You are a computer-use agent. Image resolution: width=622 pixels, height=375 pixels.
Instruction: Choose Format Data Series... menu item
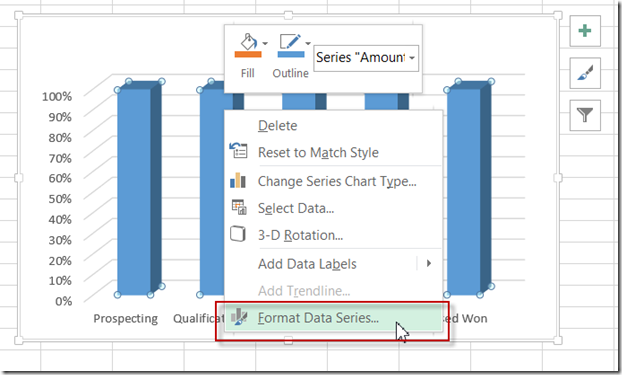click(x=333, y=318)
